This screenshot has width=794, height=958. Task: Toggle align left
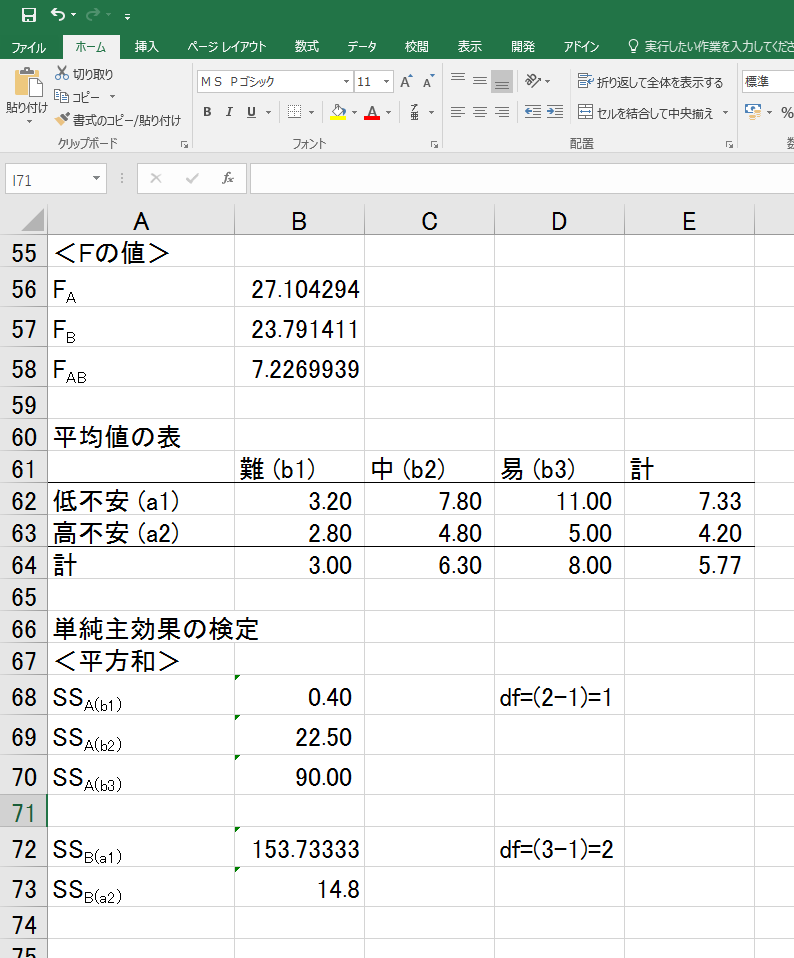[x=458, y=112]
